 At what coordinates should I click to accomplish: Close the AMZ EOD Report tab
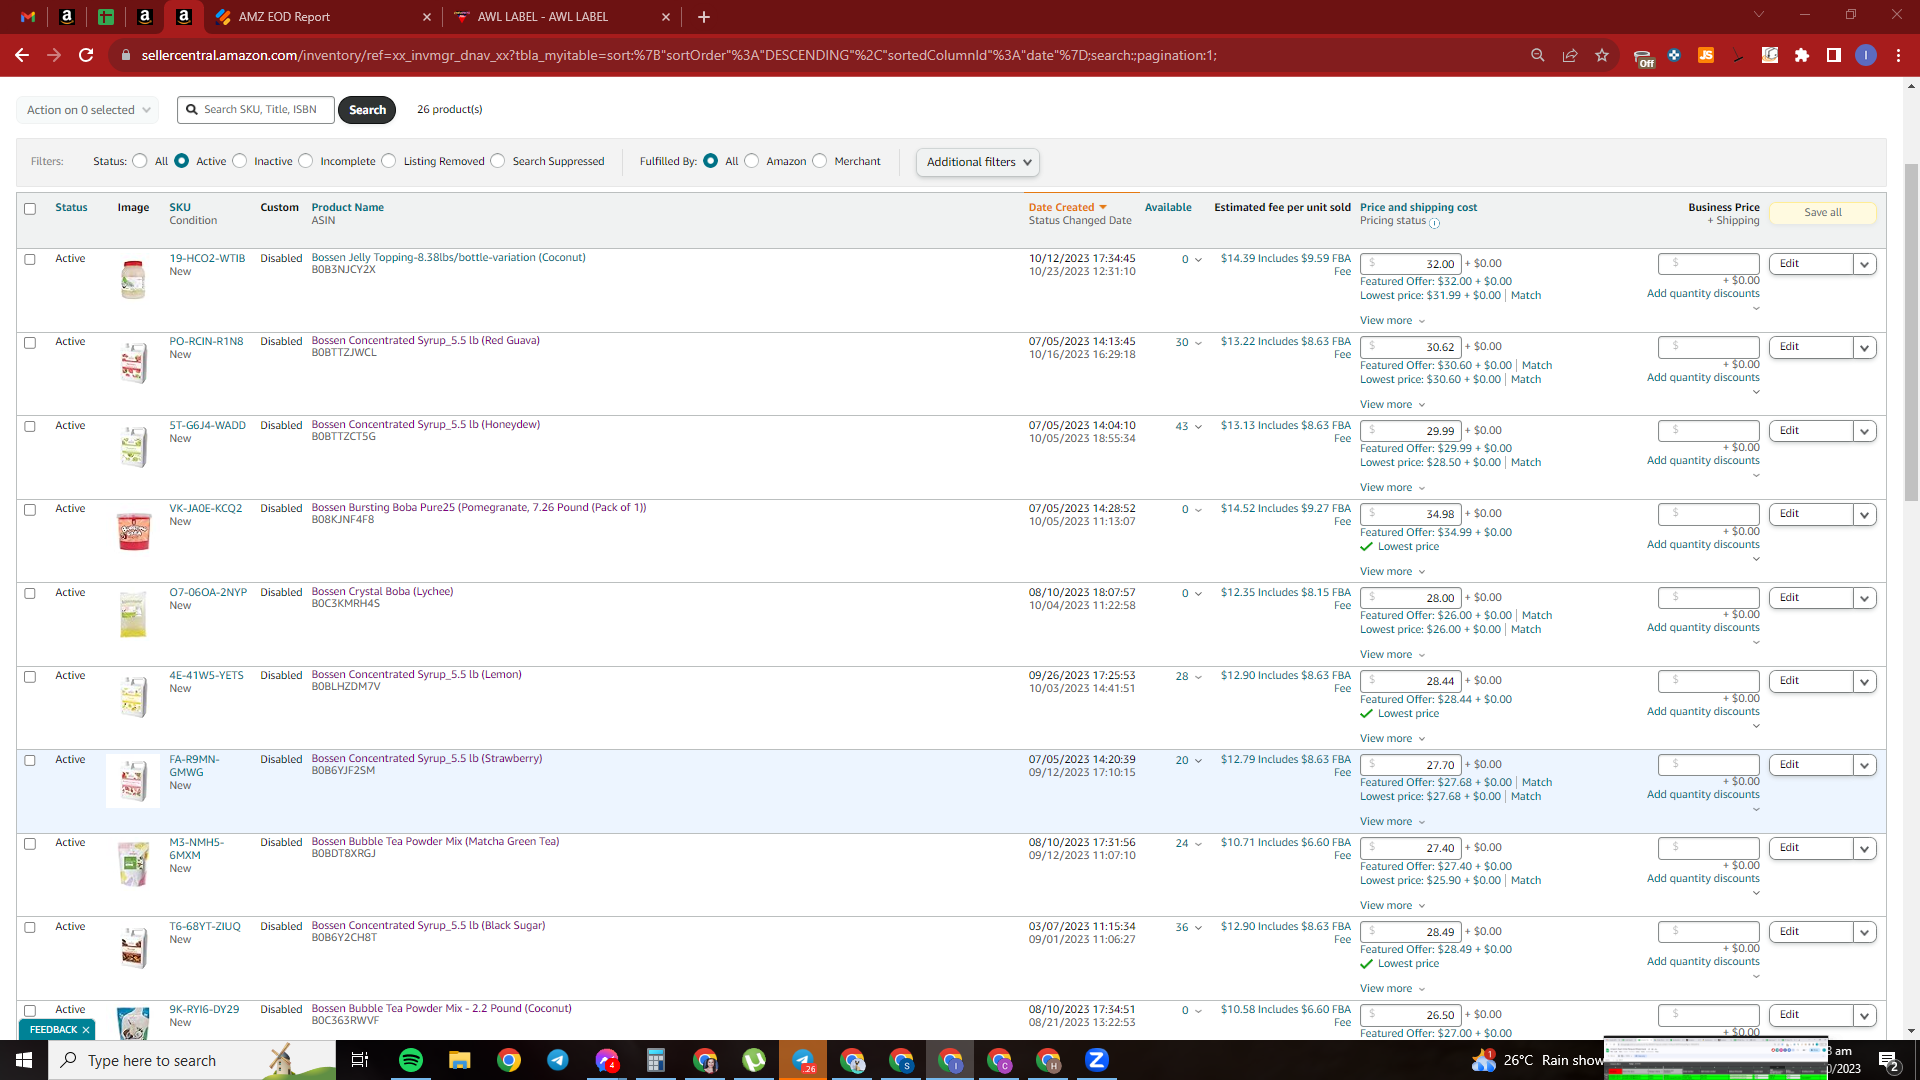427,17
